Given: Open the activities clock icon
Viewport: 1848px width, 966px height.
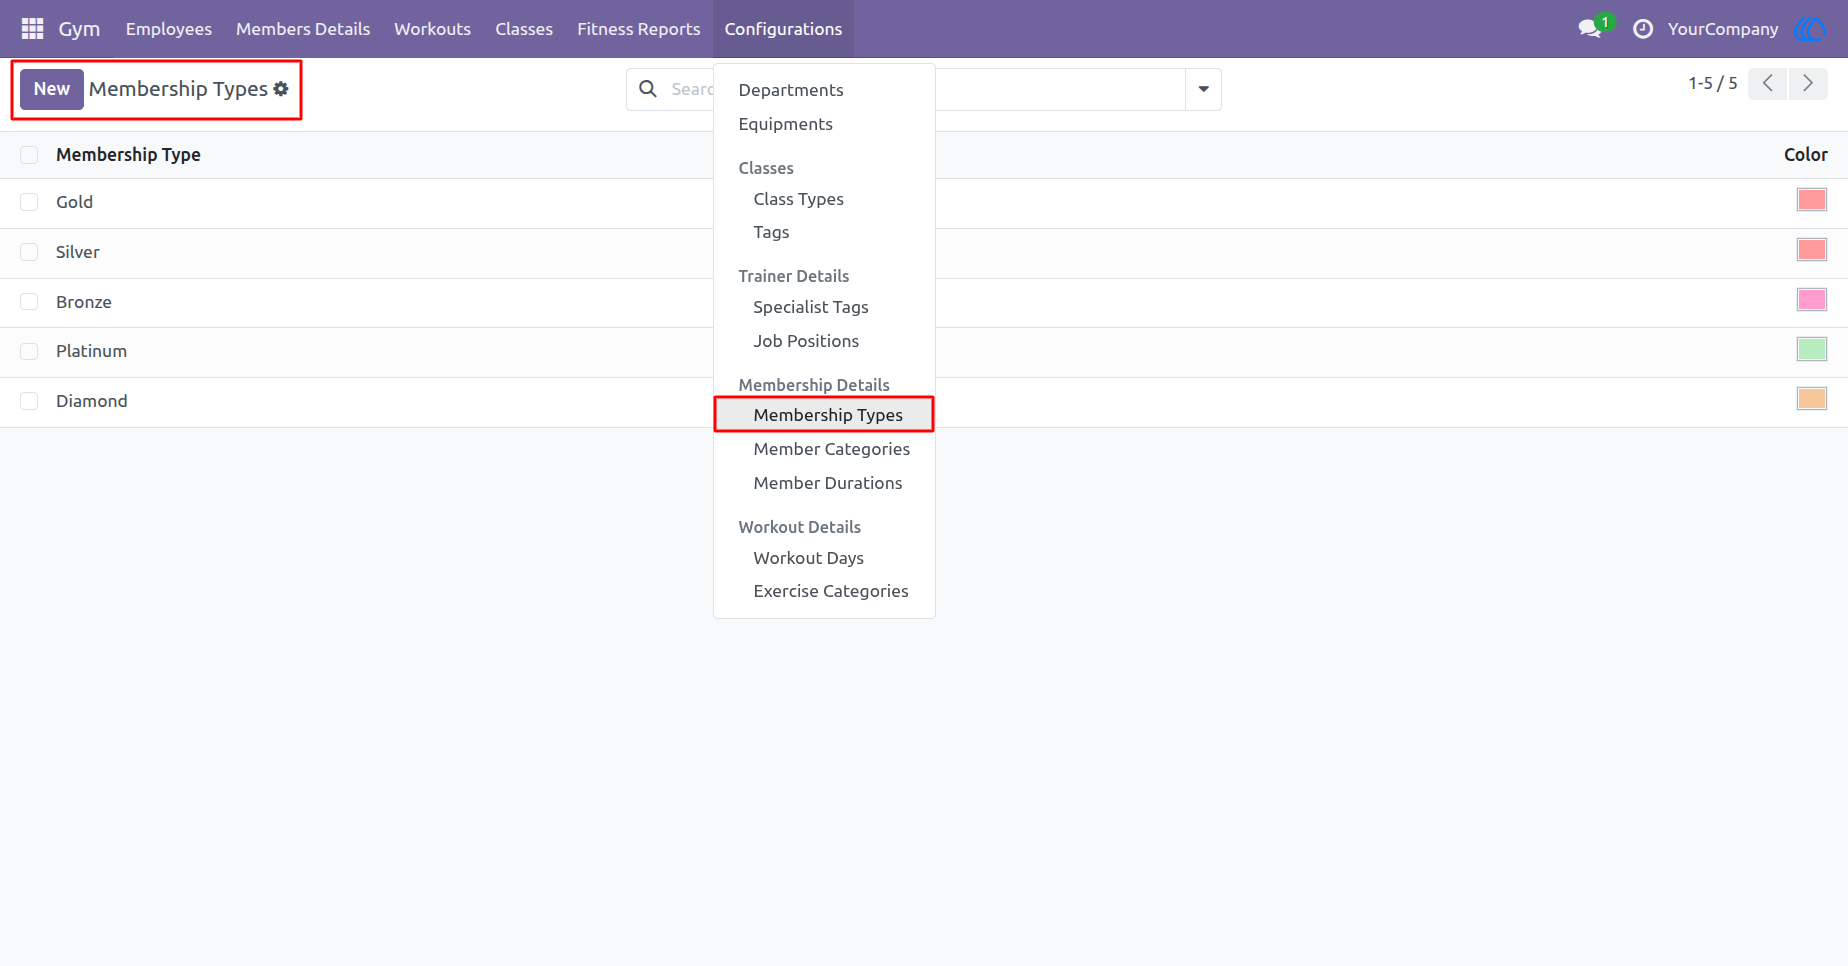Looking at the screenshot, I should pyautogui.click(x=1643, y=29).
